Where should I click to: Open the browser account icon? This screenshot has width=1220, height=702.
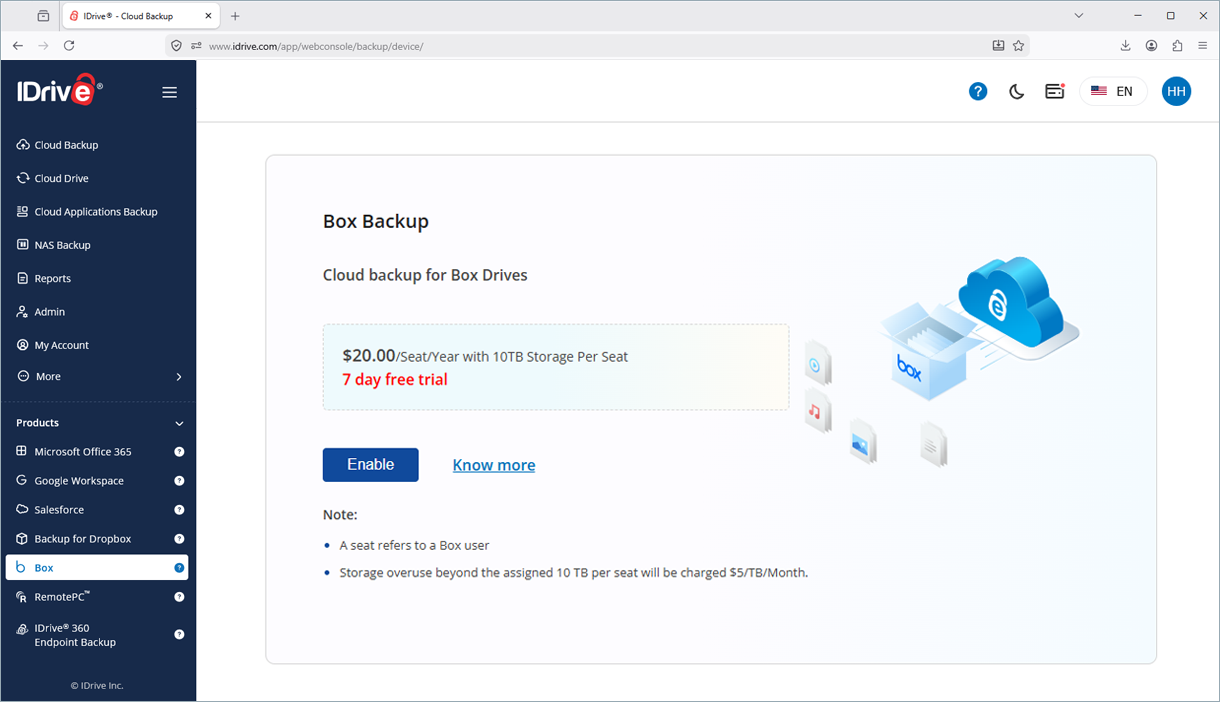[1151, 46]
